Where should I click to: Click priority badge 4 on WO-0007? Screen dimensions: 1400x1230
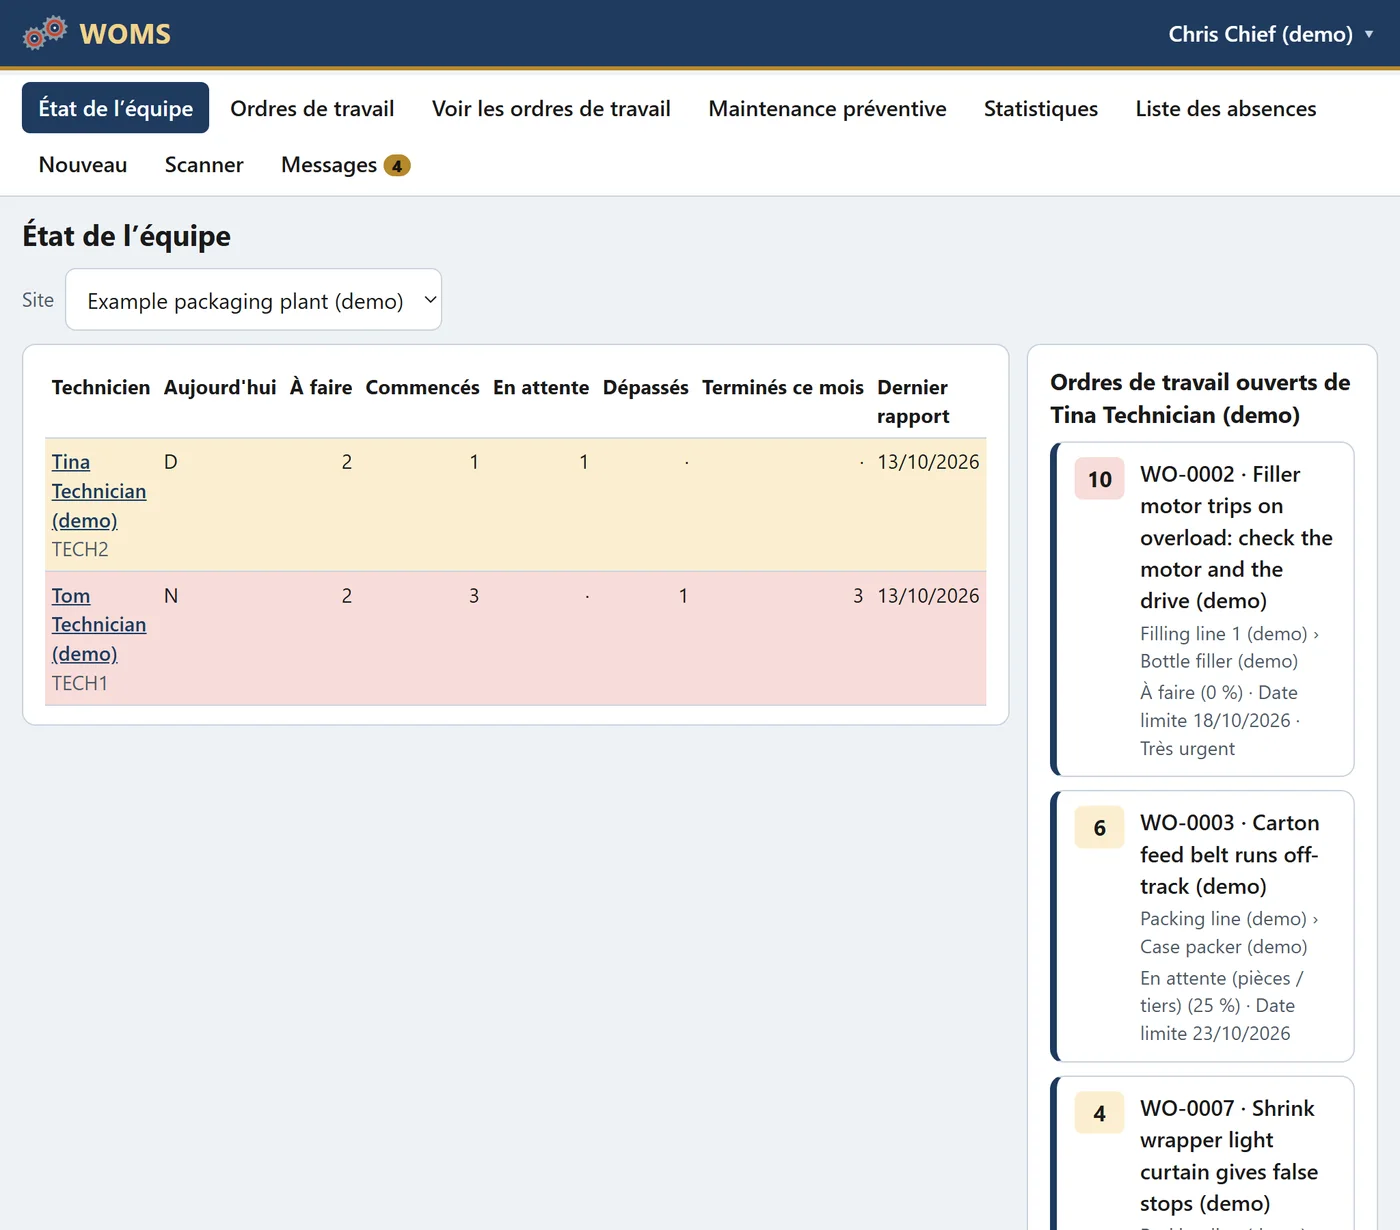point(1100,1113)
